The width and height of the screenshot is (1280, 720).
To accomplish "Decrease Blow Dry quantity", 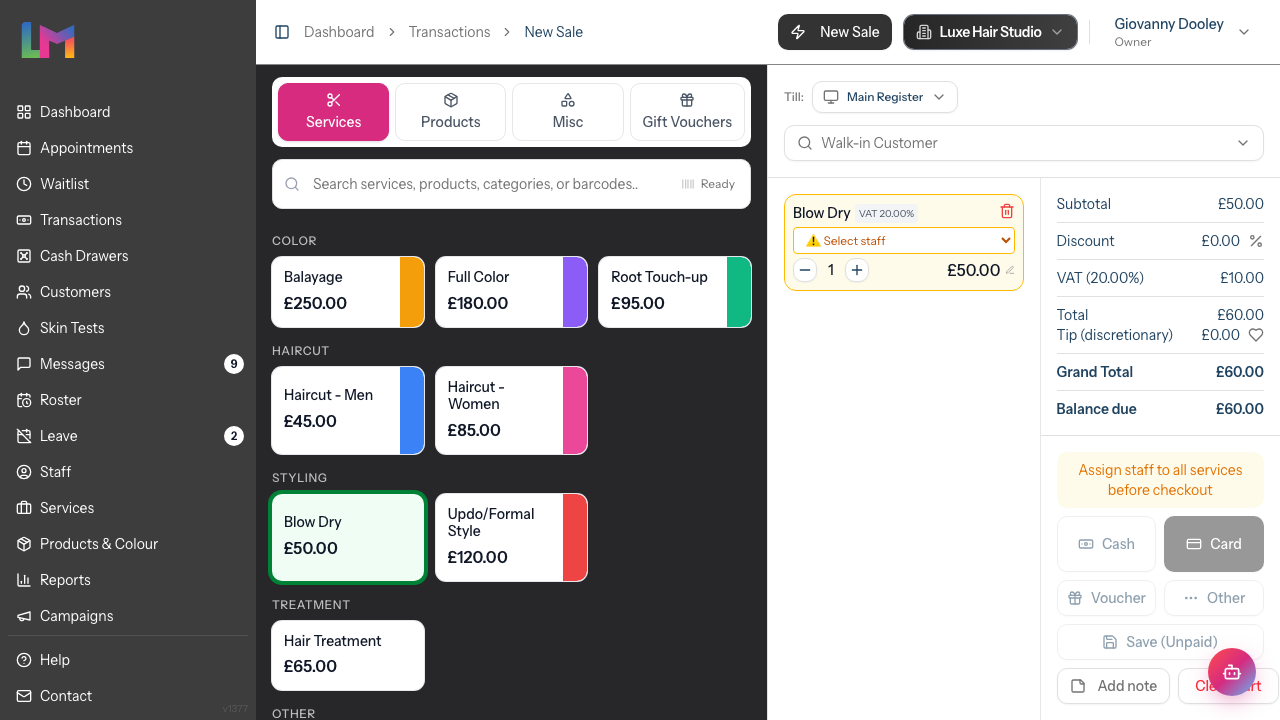I will coord(805,270).
